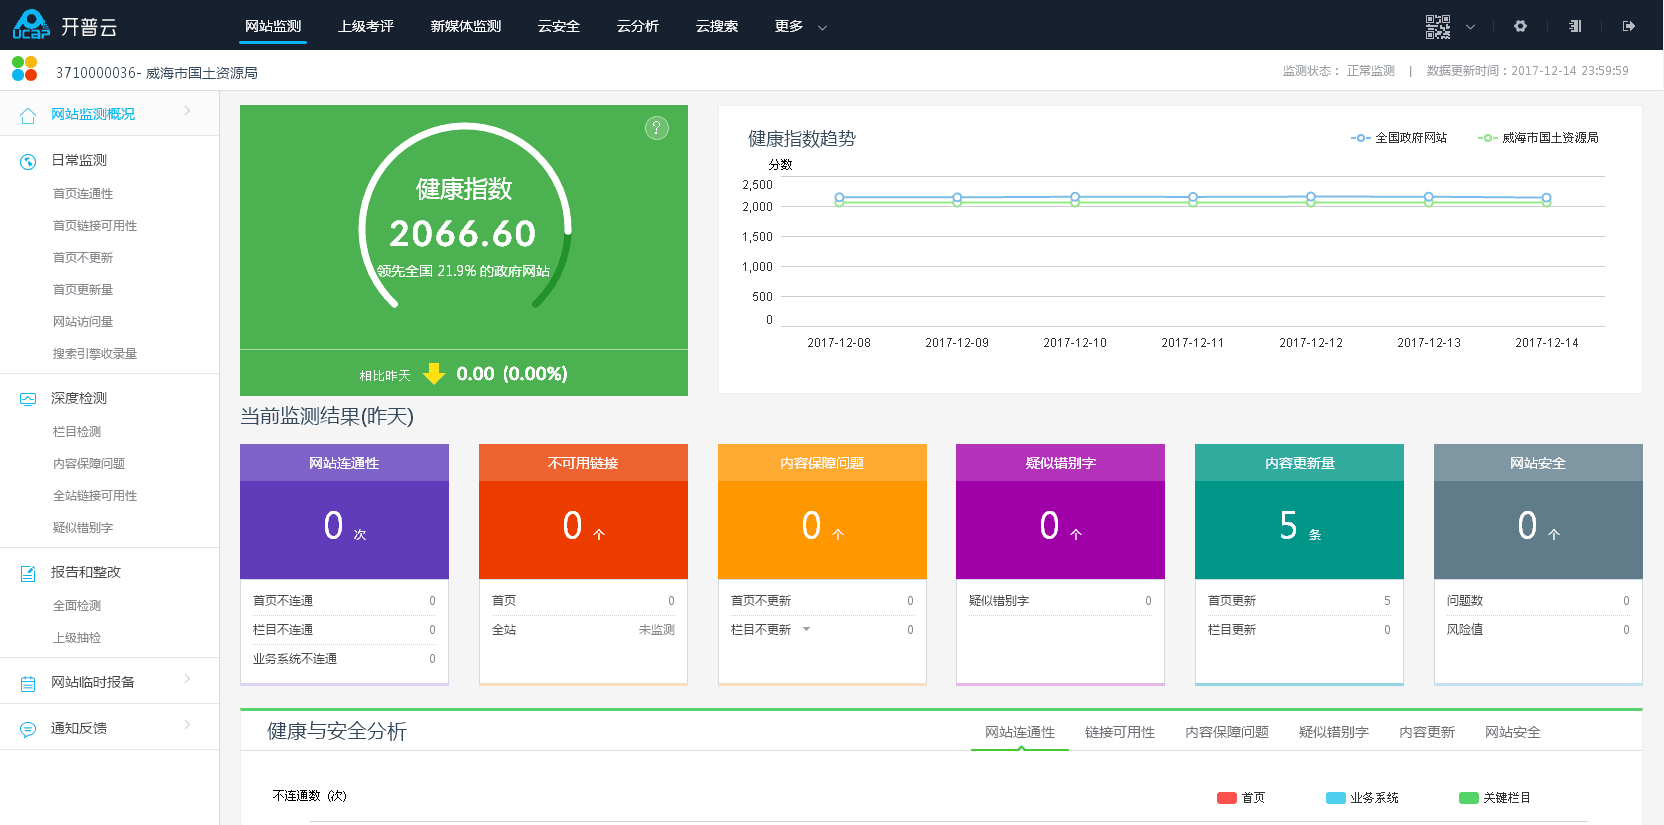1664x825 pixels.
Task: Open 首页连通性 in the sidebar
Action: [x=83, y=194]
